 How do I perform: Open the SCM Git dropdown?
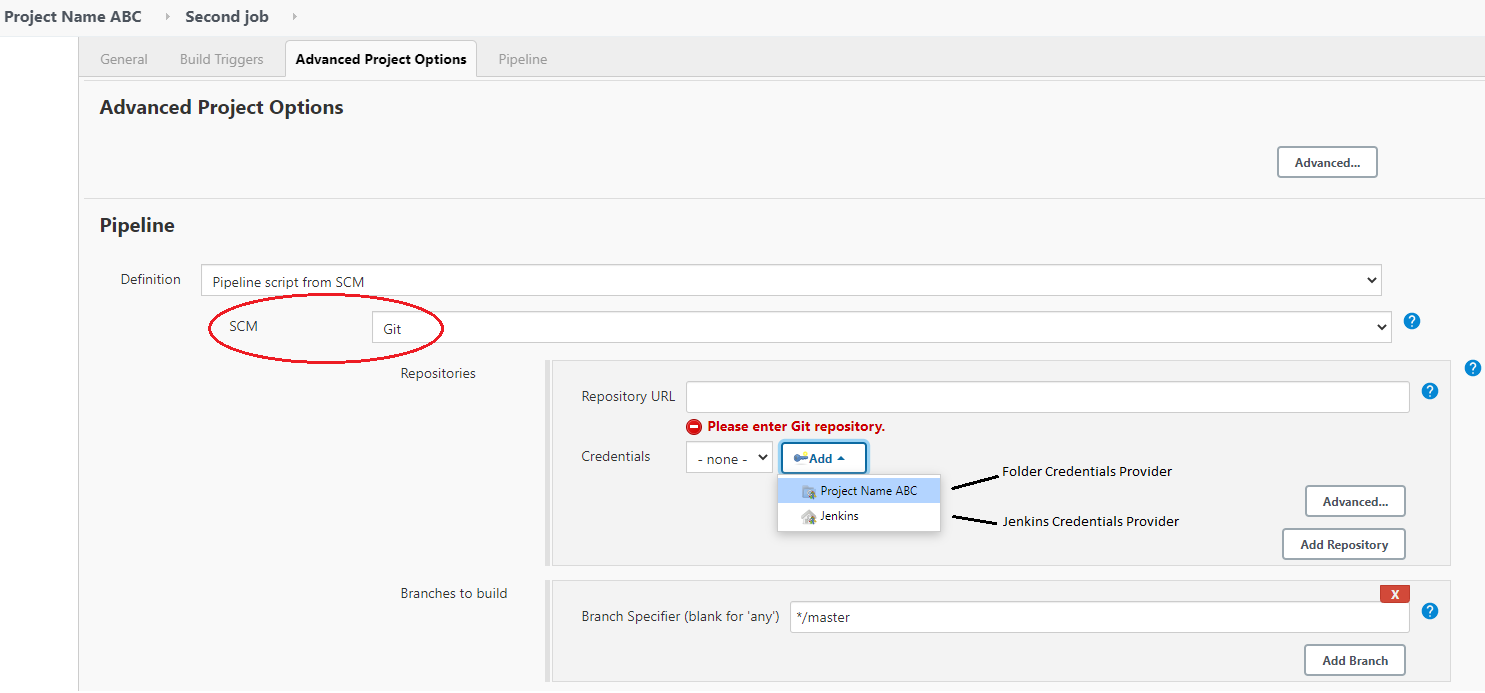point(880,327)
